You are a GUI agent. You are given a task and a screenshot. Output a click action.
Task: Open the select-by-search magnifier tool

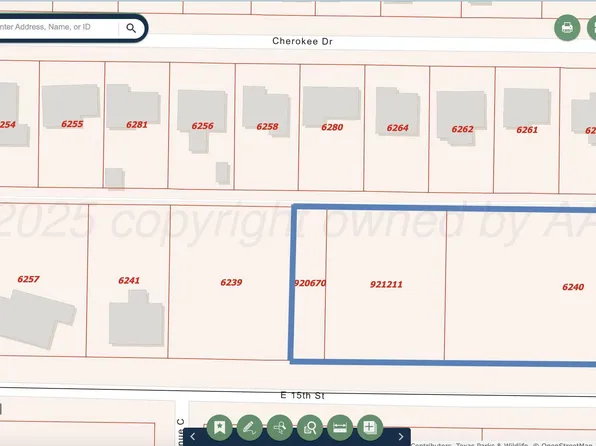pos(280,427)
